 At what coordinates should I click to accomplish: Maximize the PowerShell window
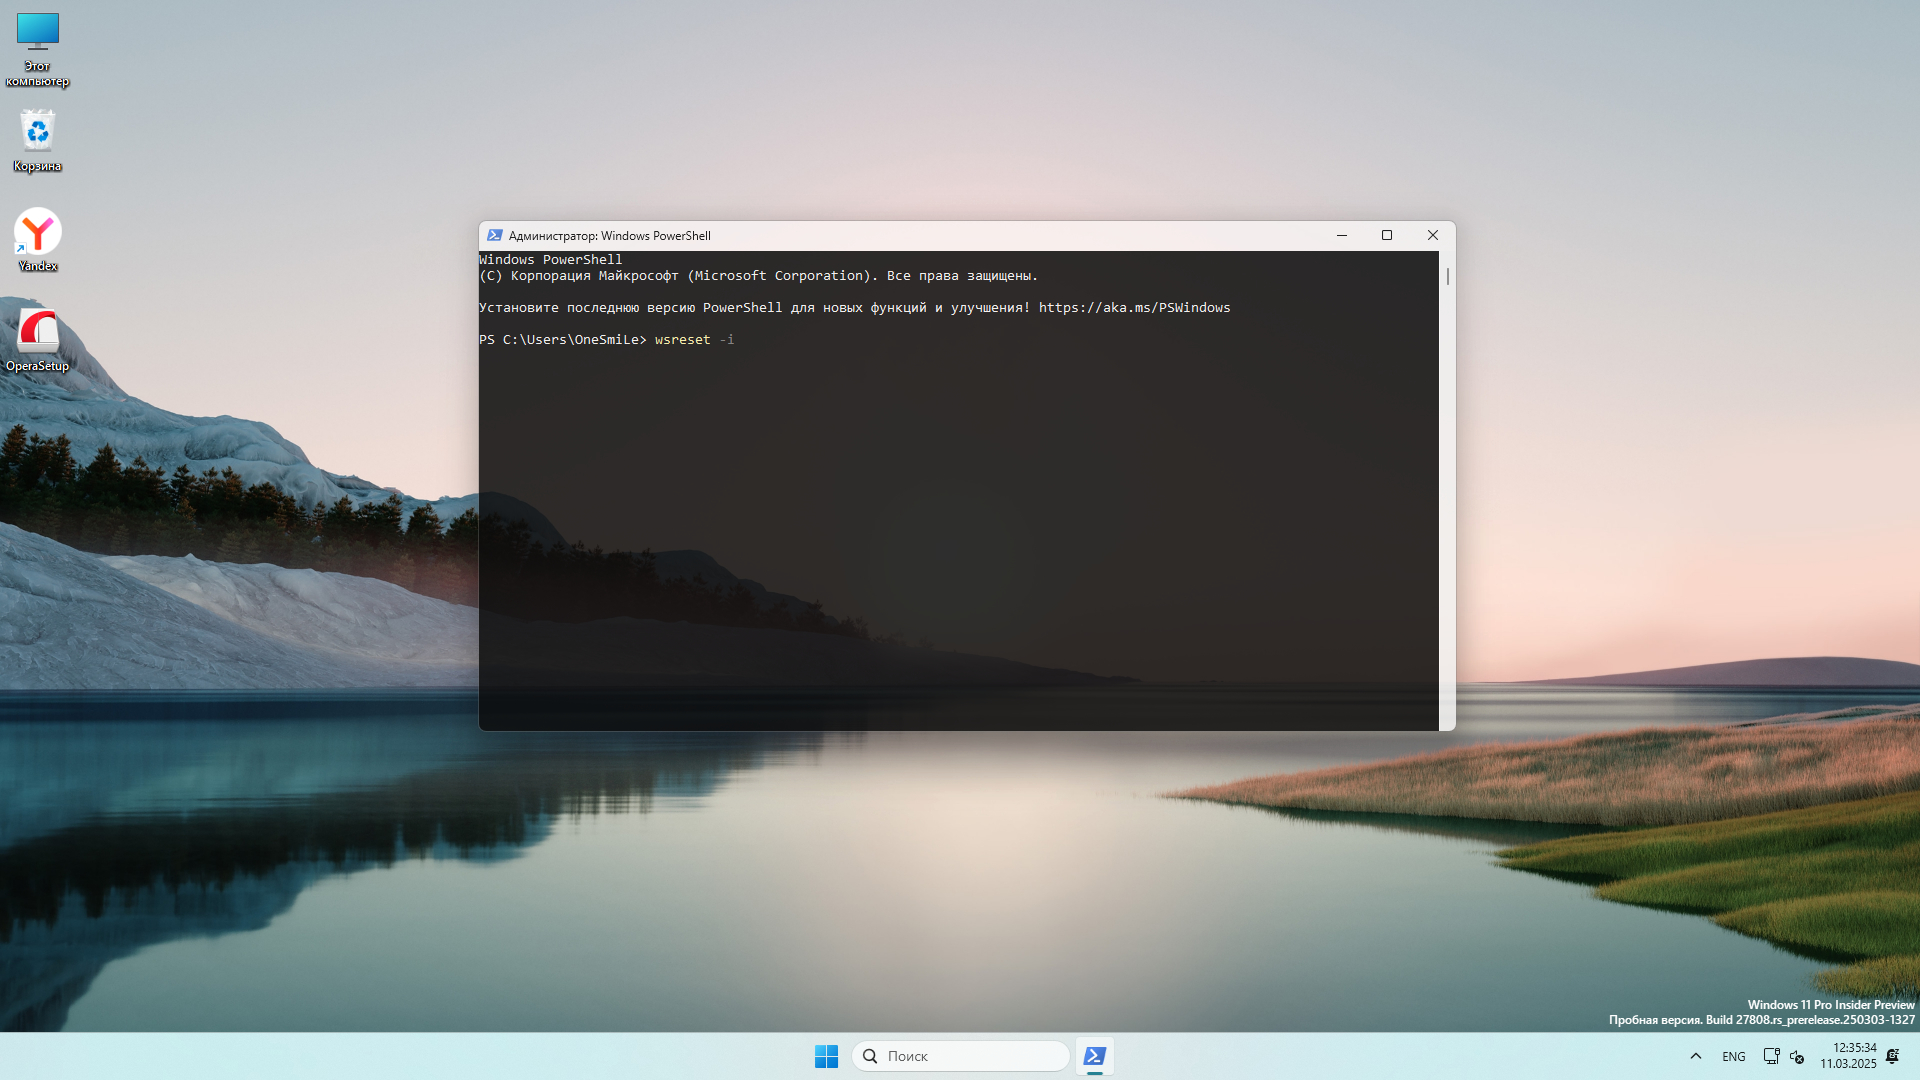[x=1387, y=236]
